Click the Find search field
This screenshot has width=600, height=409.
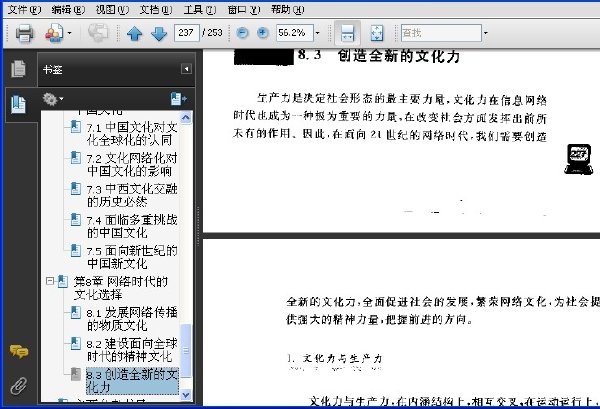441,33
